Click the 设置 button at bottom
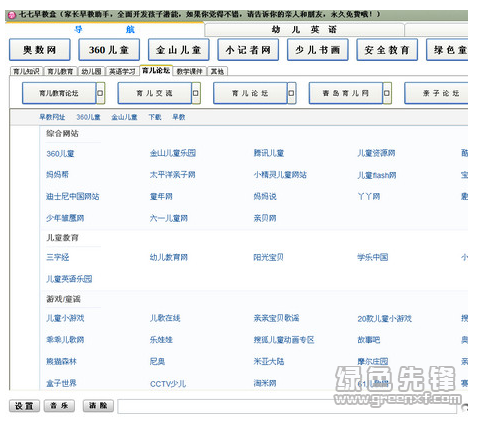 coord(24,406)
